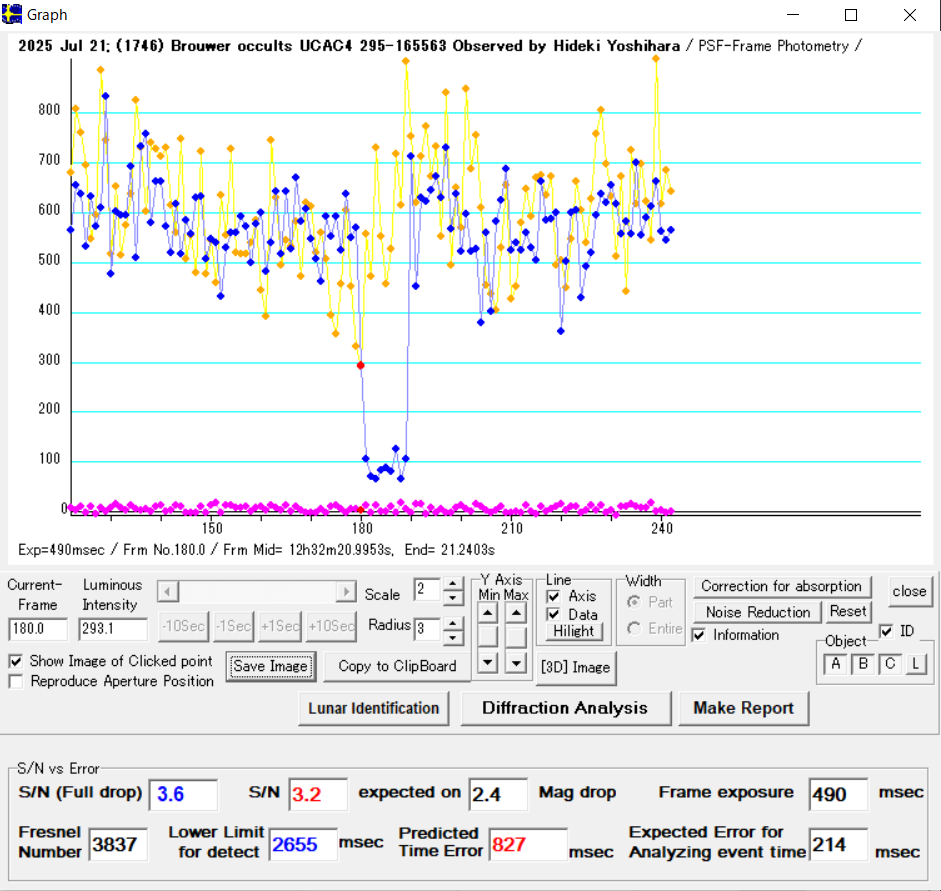Open Diffraction Analysis
The height and width of the screenshot is (891, 941).
(x=564, y=708)
